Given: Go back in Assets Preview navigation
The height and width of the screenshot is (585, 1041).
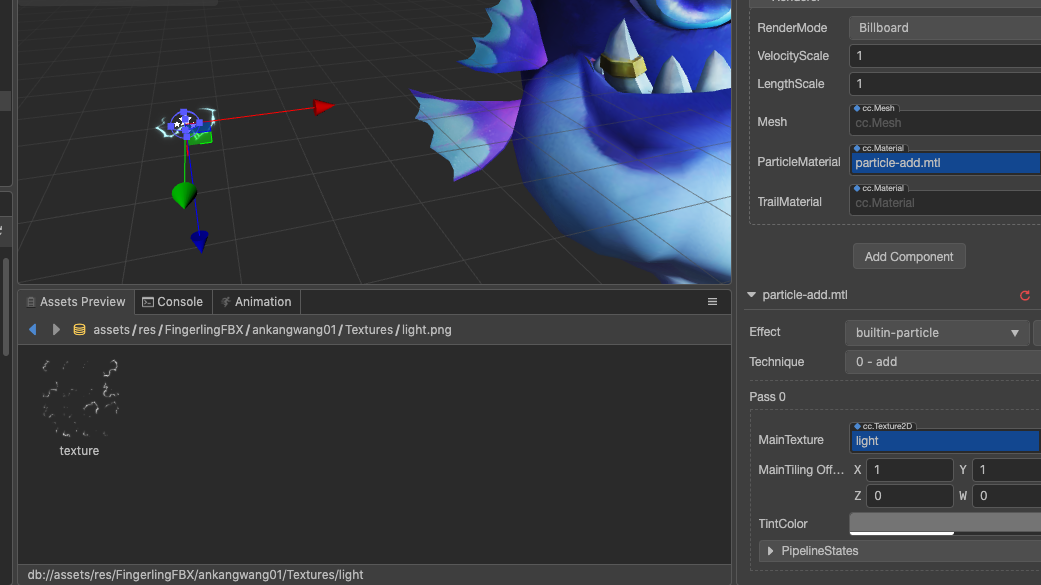Looking at the screenshot, I should click(x=33, y=329).
